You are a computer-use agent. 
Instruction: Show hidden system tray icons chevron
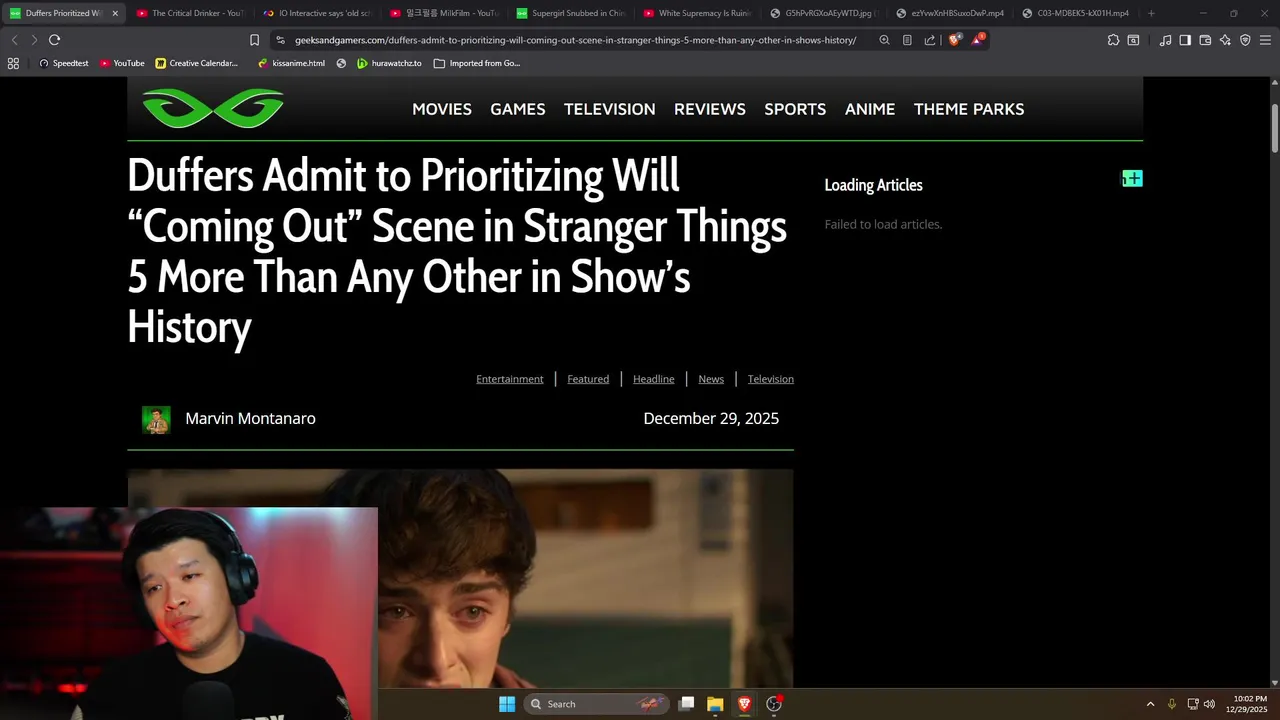click(x=1150, y=704)
